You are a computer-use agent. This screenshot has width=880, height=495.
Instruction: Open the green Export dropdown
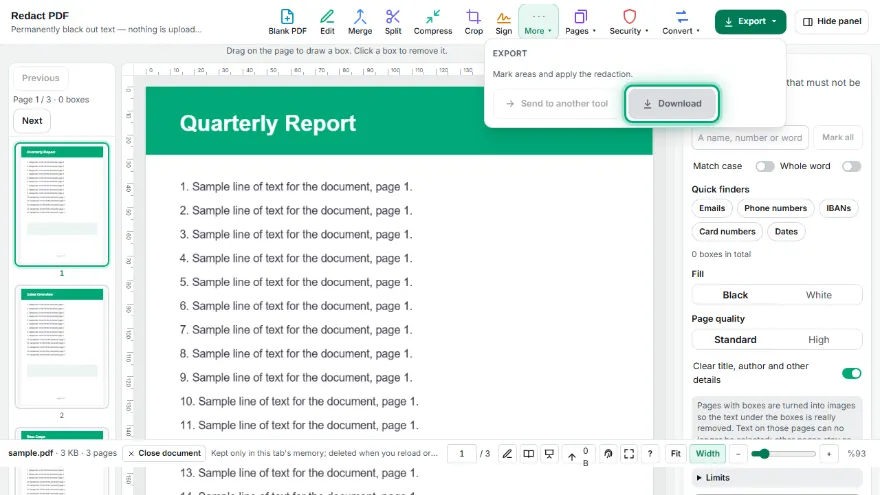click(750, 21)
